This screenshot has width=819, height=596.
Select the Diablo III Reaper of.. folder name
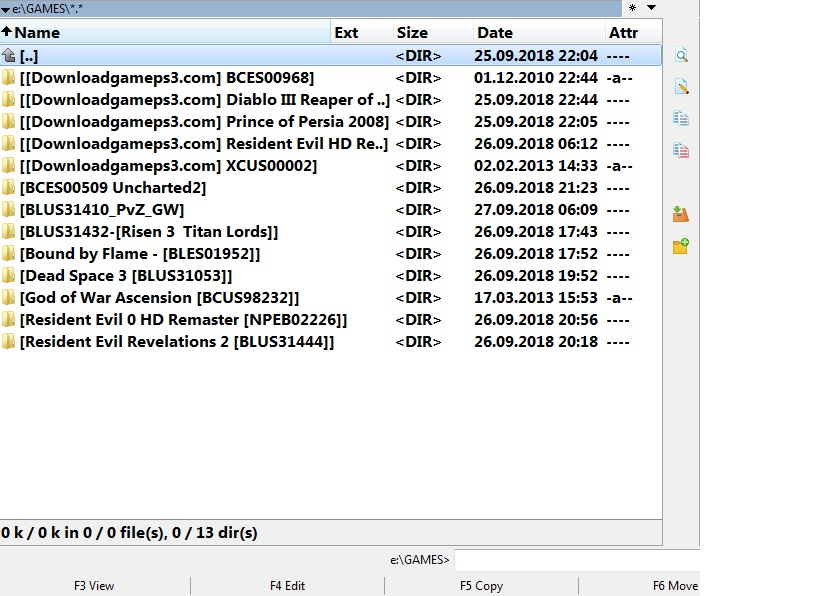(205, 100)
